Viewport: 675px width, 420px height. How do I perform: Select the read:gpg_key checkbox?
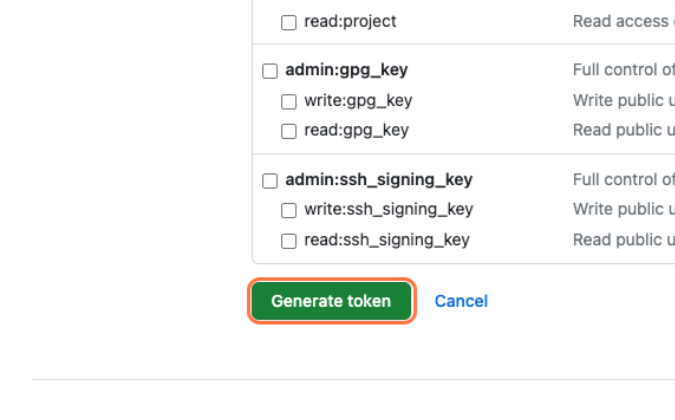(289, 131)
